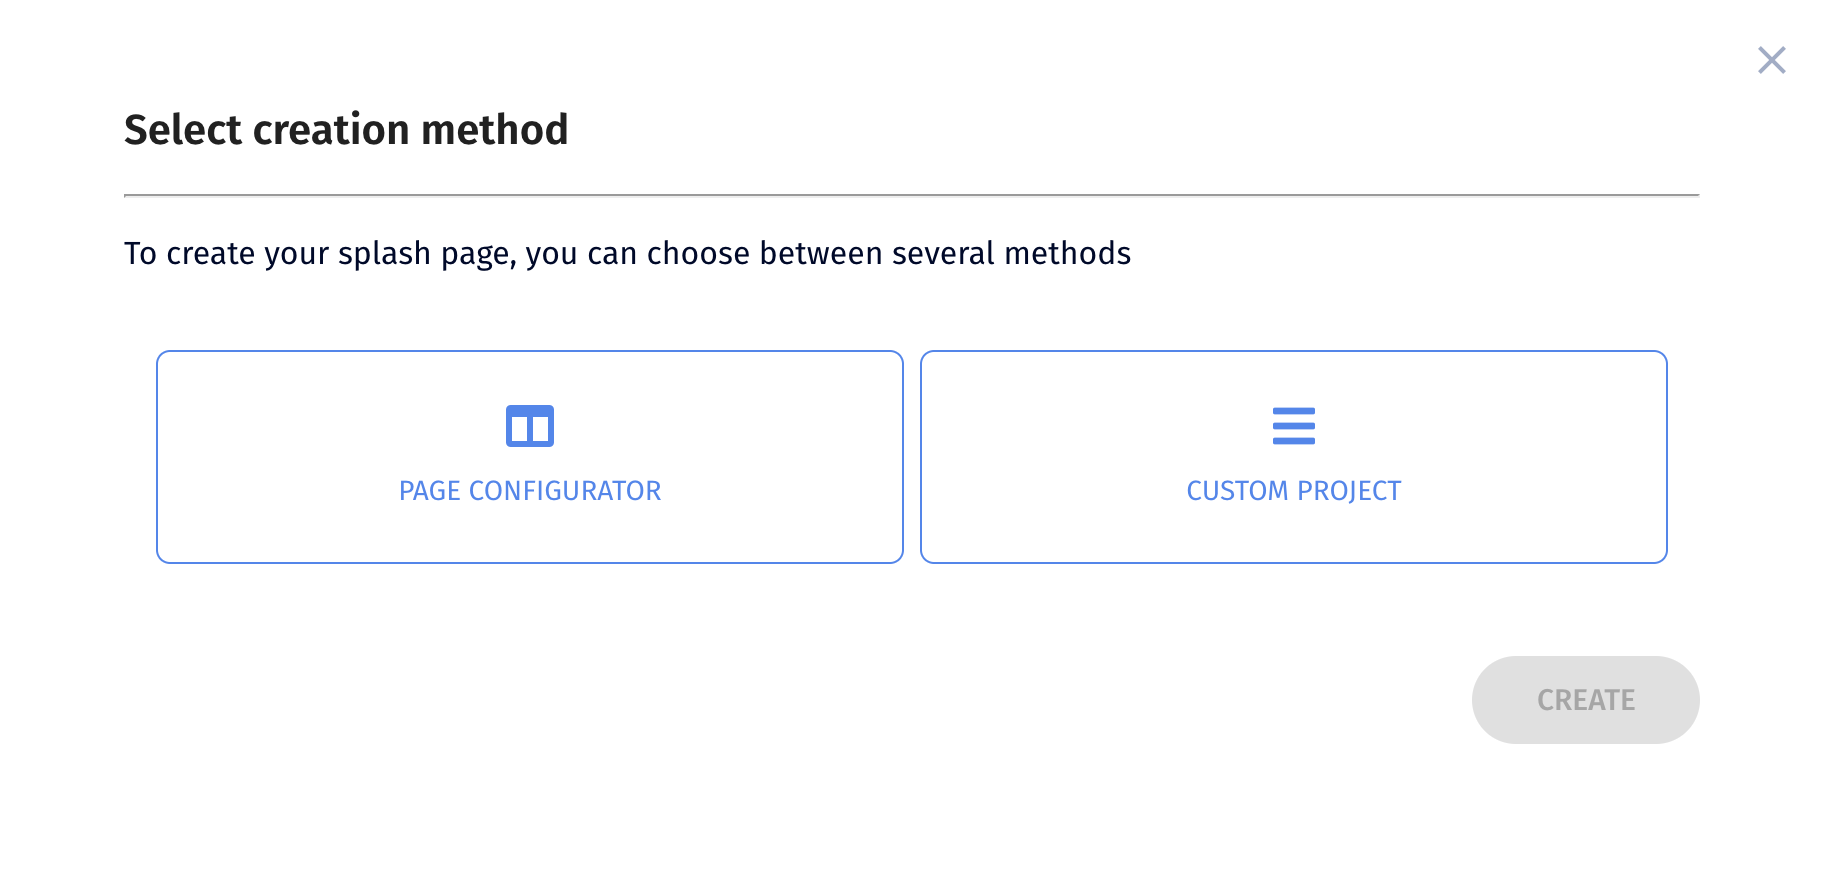Click the three-line list icon
Image resolution: width=1828 pixels, height=890 pixels.
click(x=1294, y=426)
